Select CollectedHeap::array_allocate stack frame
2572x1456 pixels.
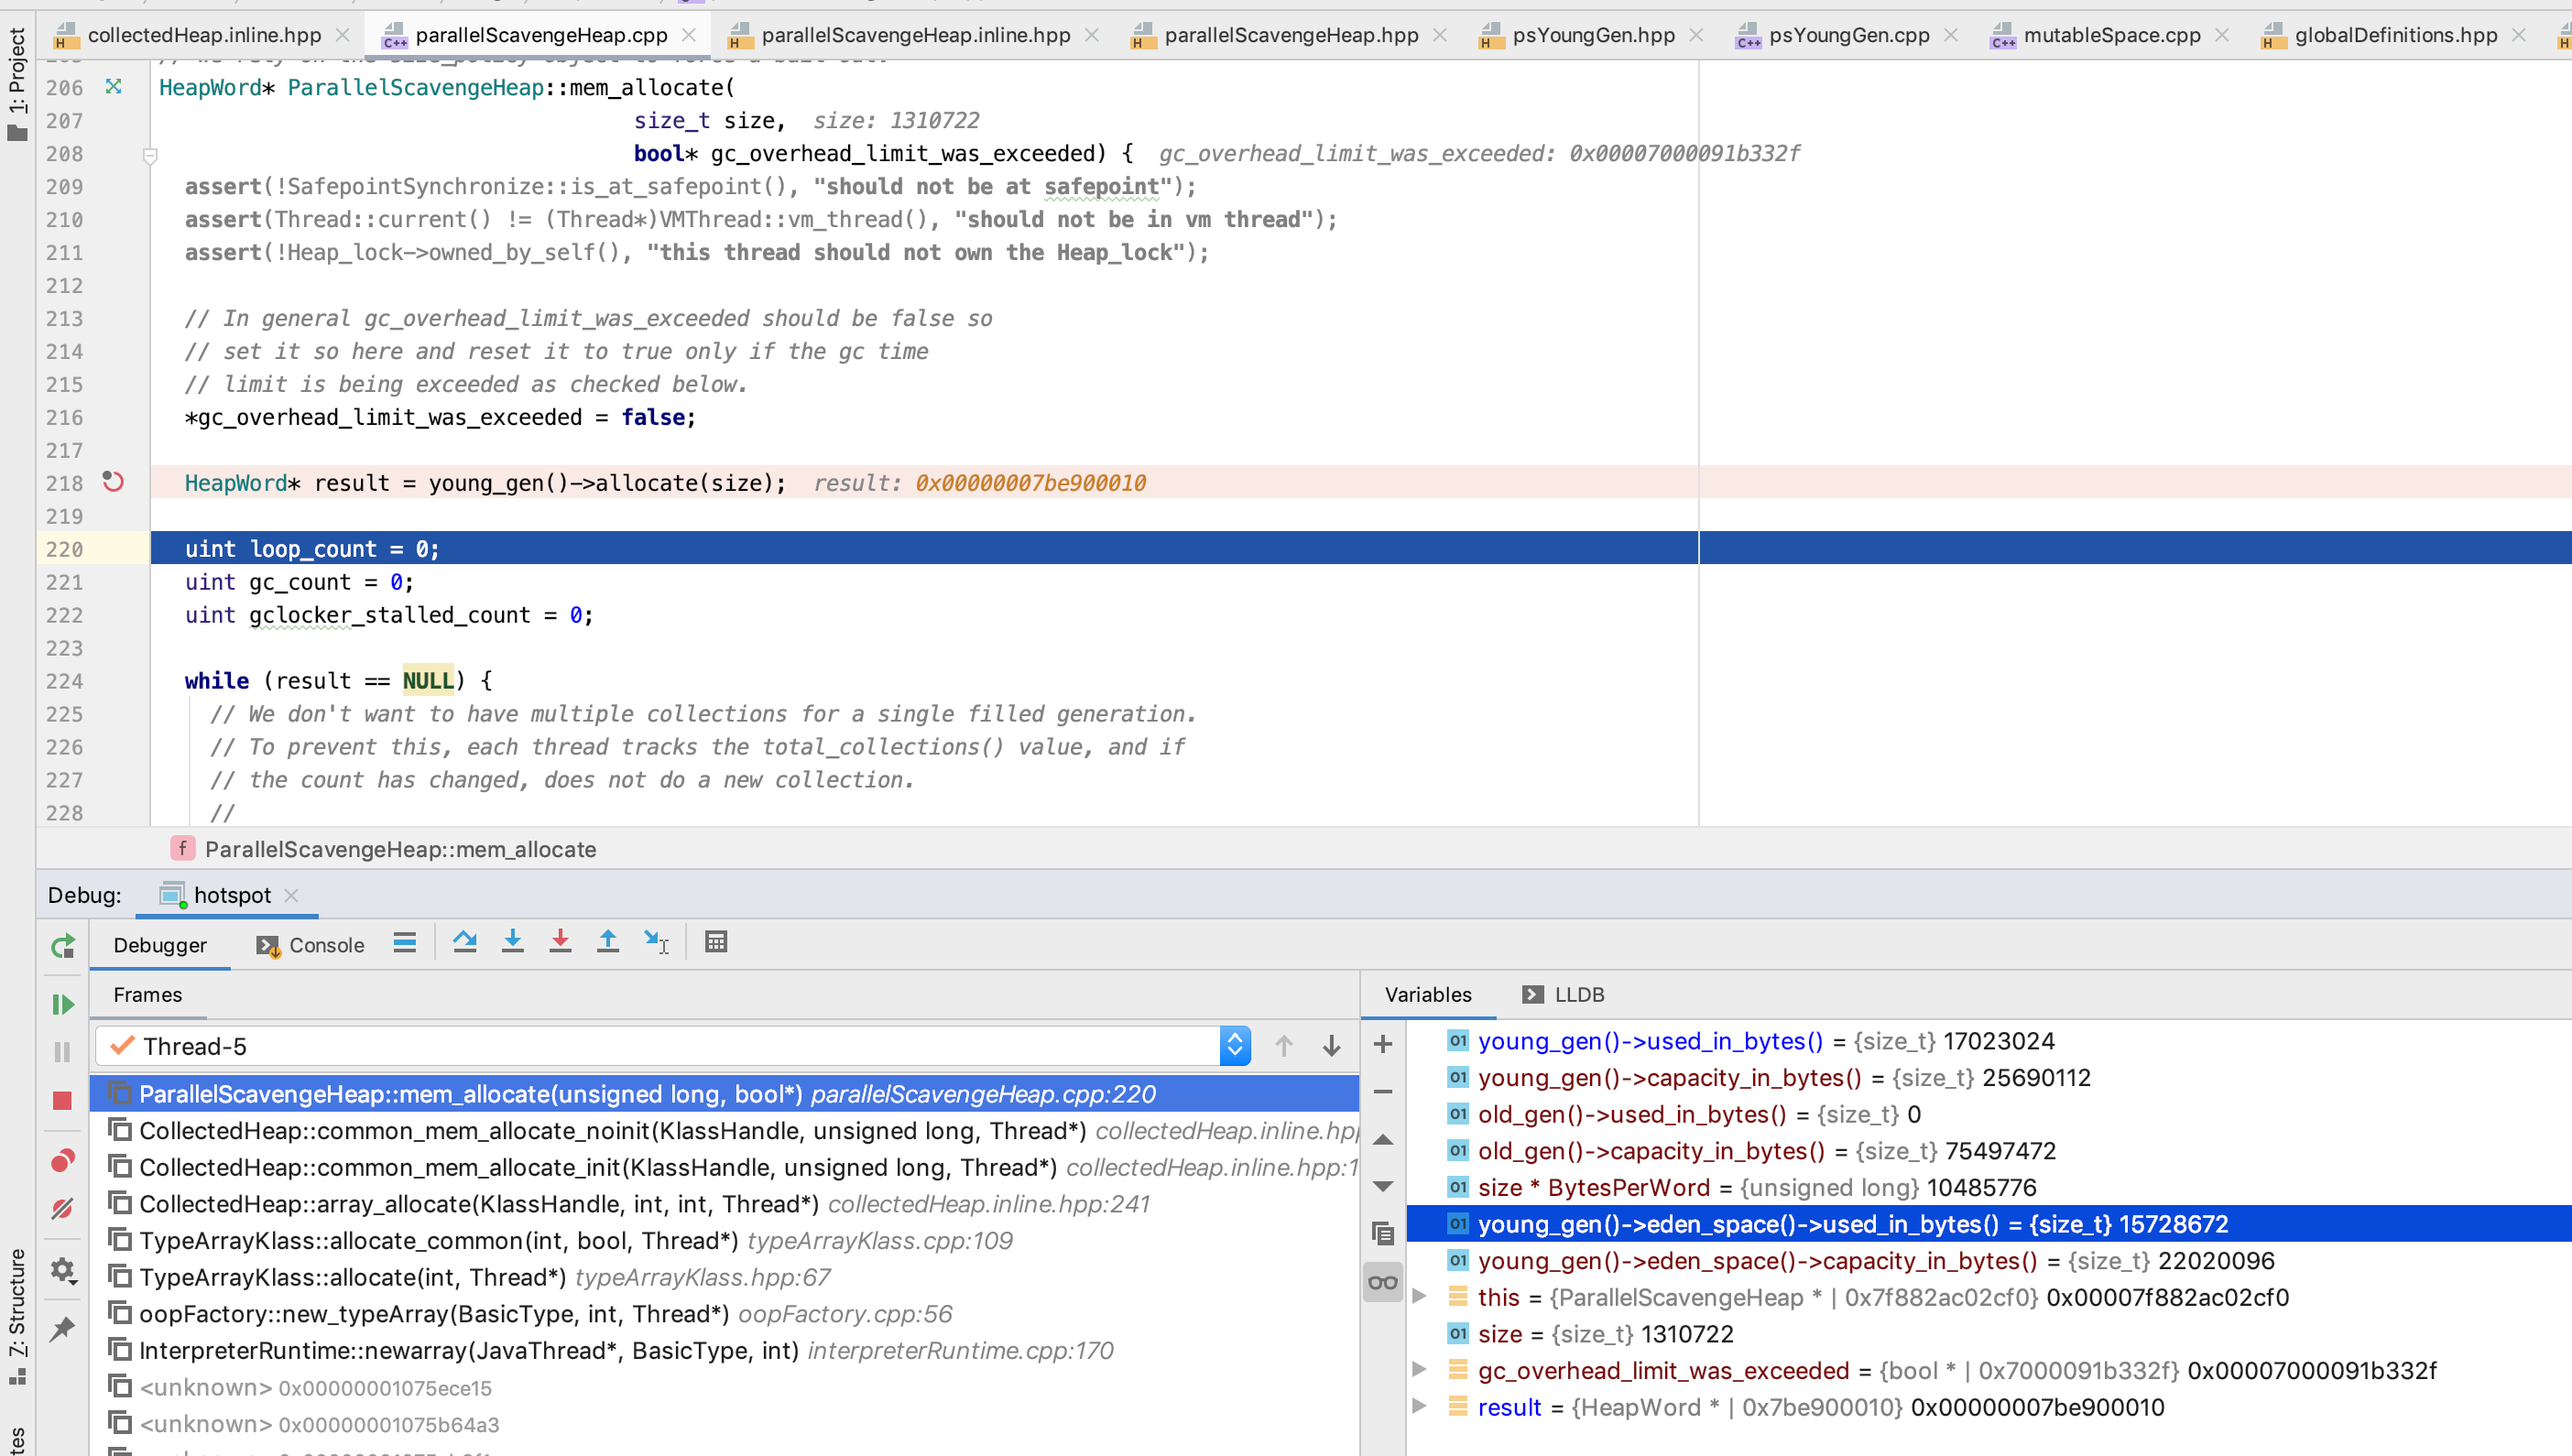tap(479, 1204)
